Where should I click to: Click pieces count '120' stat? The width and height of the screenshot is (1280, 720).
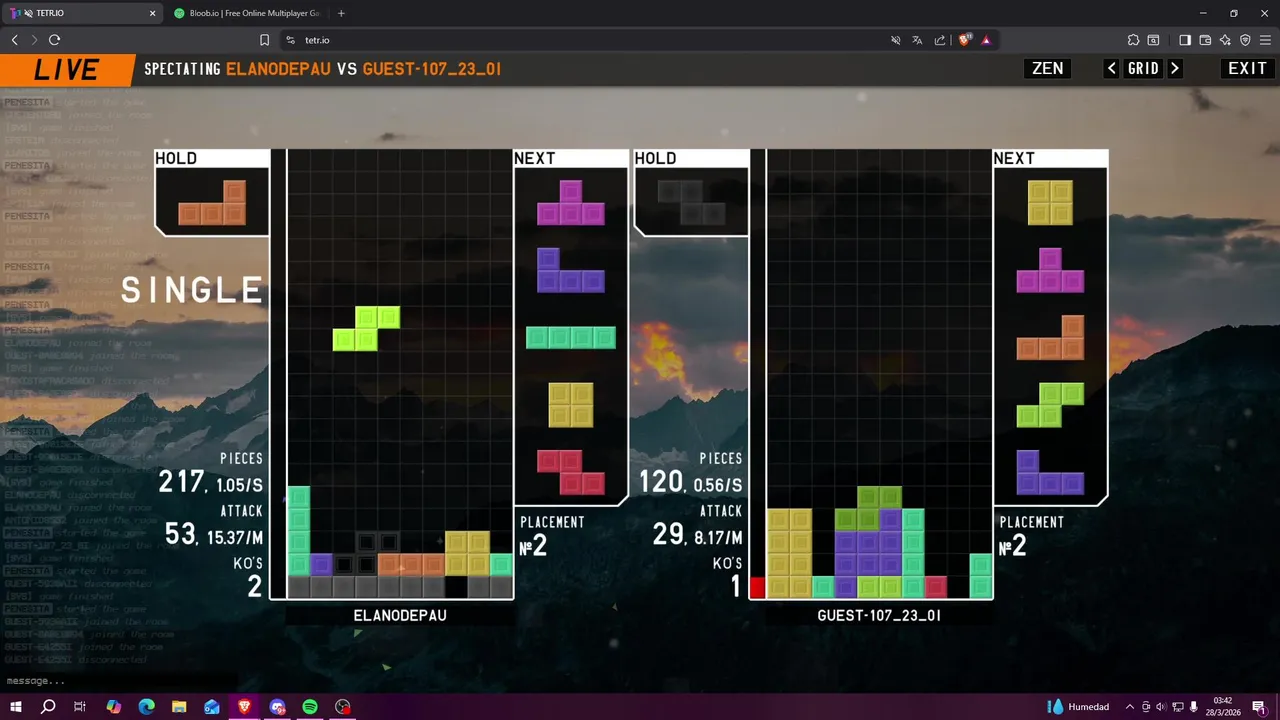click(x=661, y=483)
